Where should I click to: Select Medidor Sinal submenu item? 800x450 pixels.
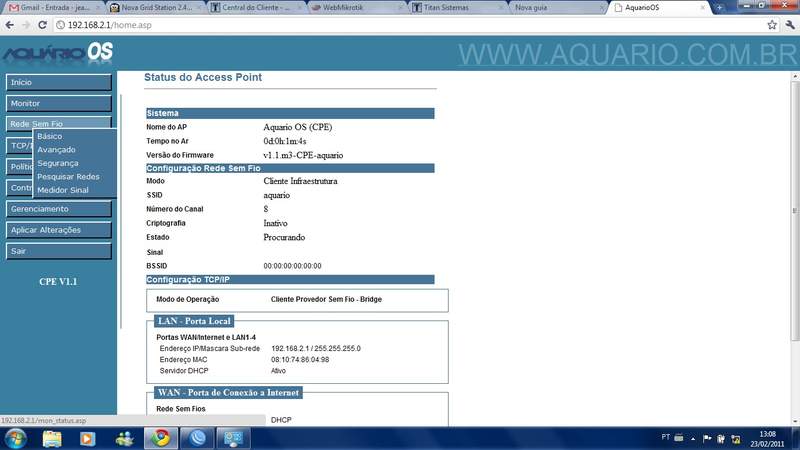click(x=63, y=190)
